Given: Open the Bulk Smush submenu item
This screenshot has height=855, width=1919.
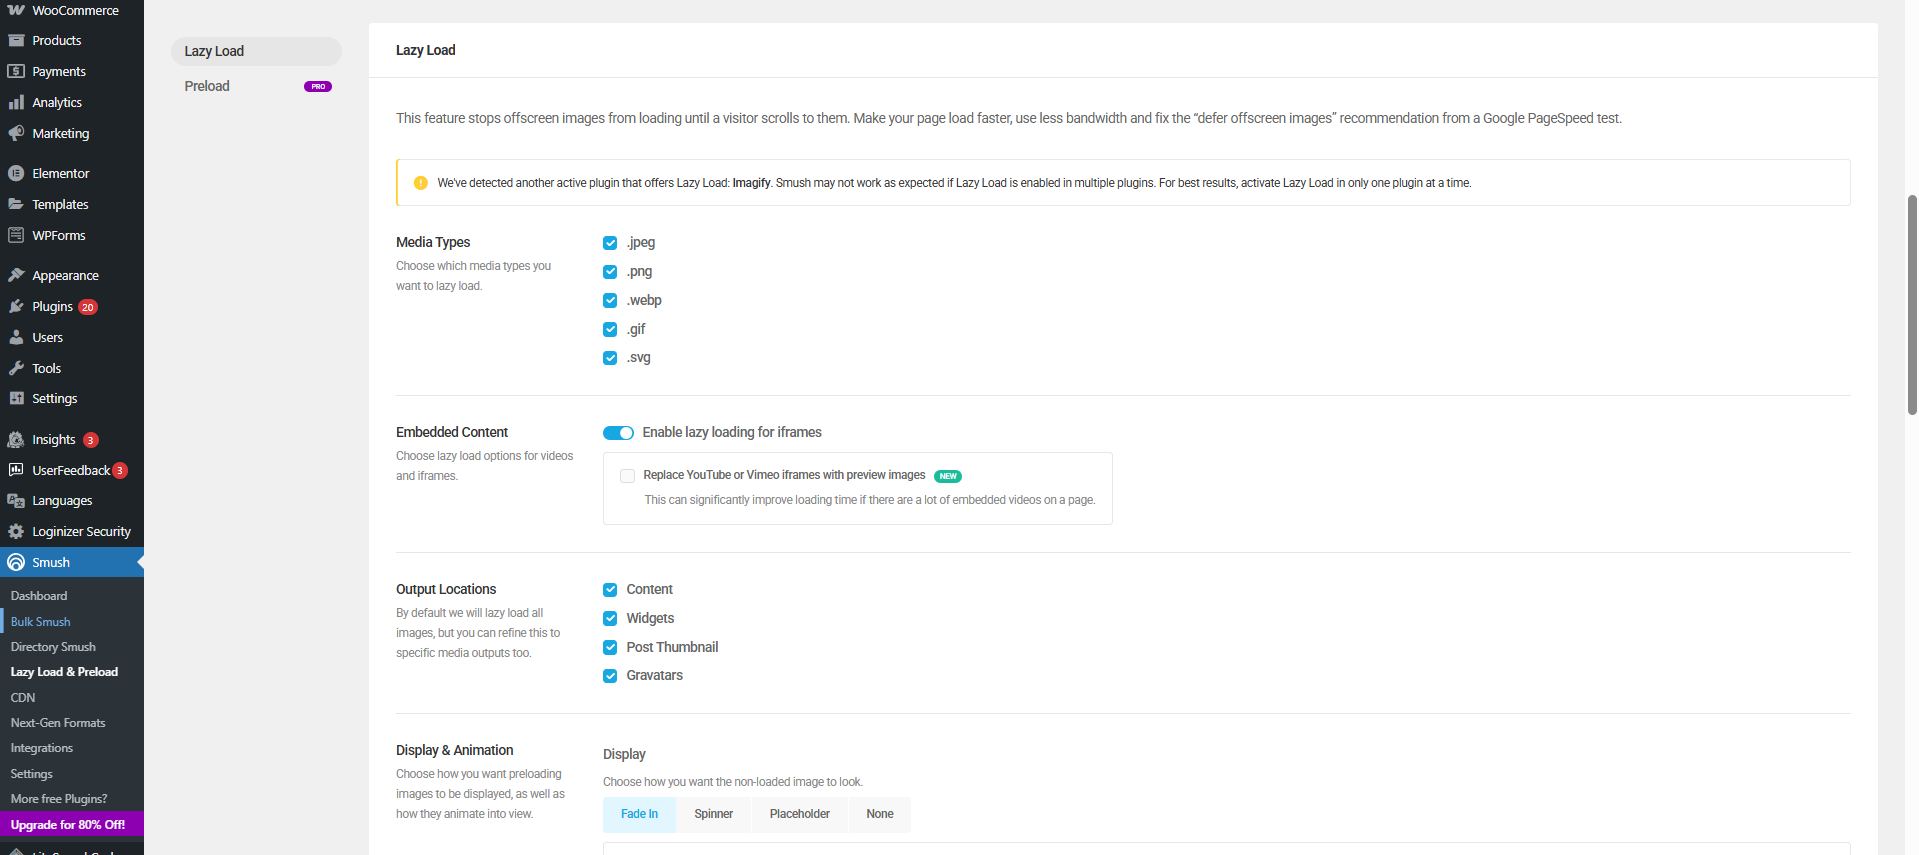Looking at the screenshot, I should coord(40,622).
